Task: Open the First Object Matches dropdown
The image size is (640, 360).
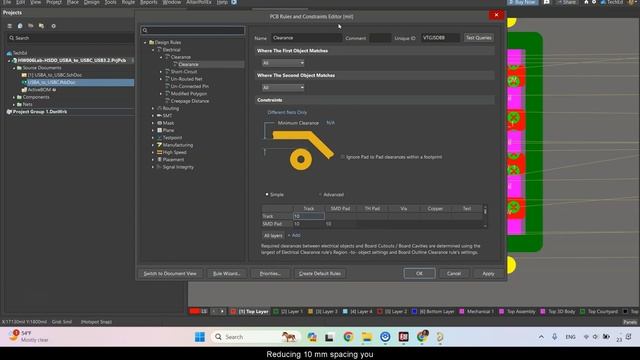Action: tap(283, 63)
